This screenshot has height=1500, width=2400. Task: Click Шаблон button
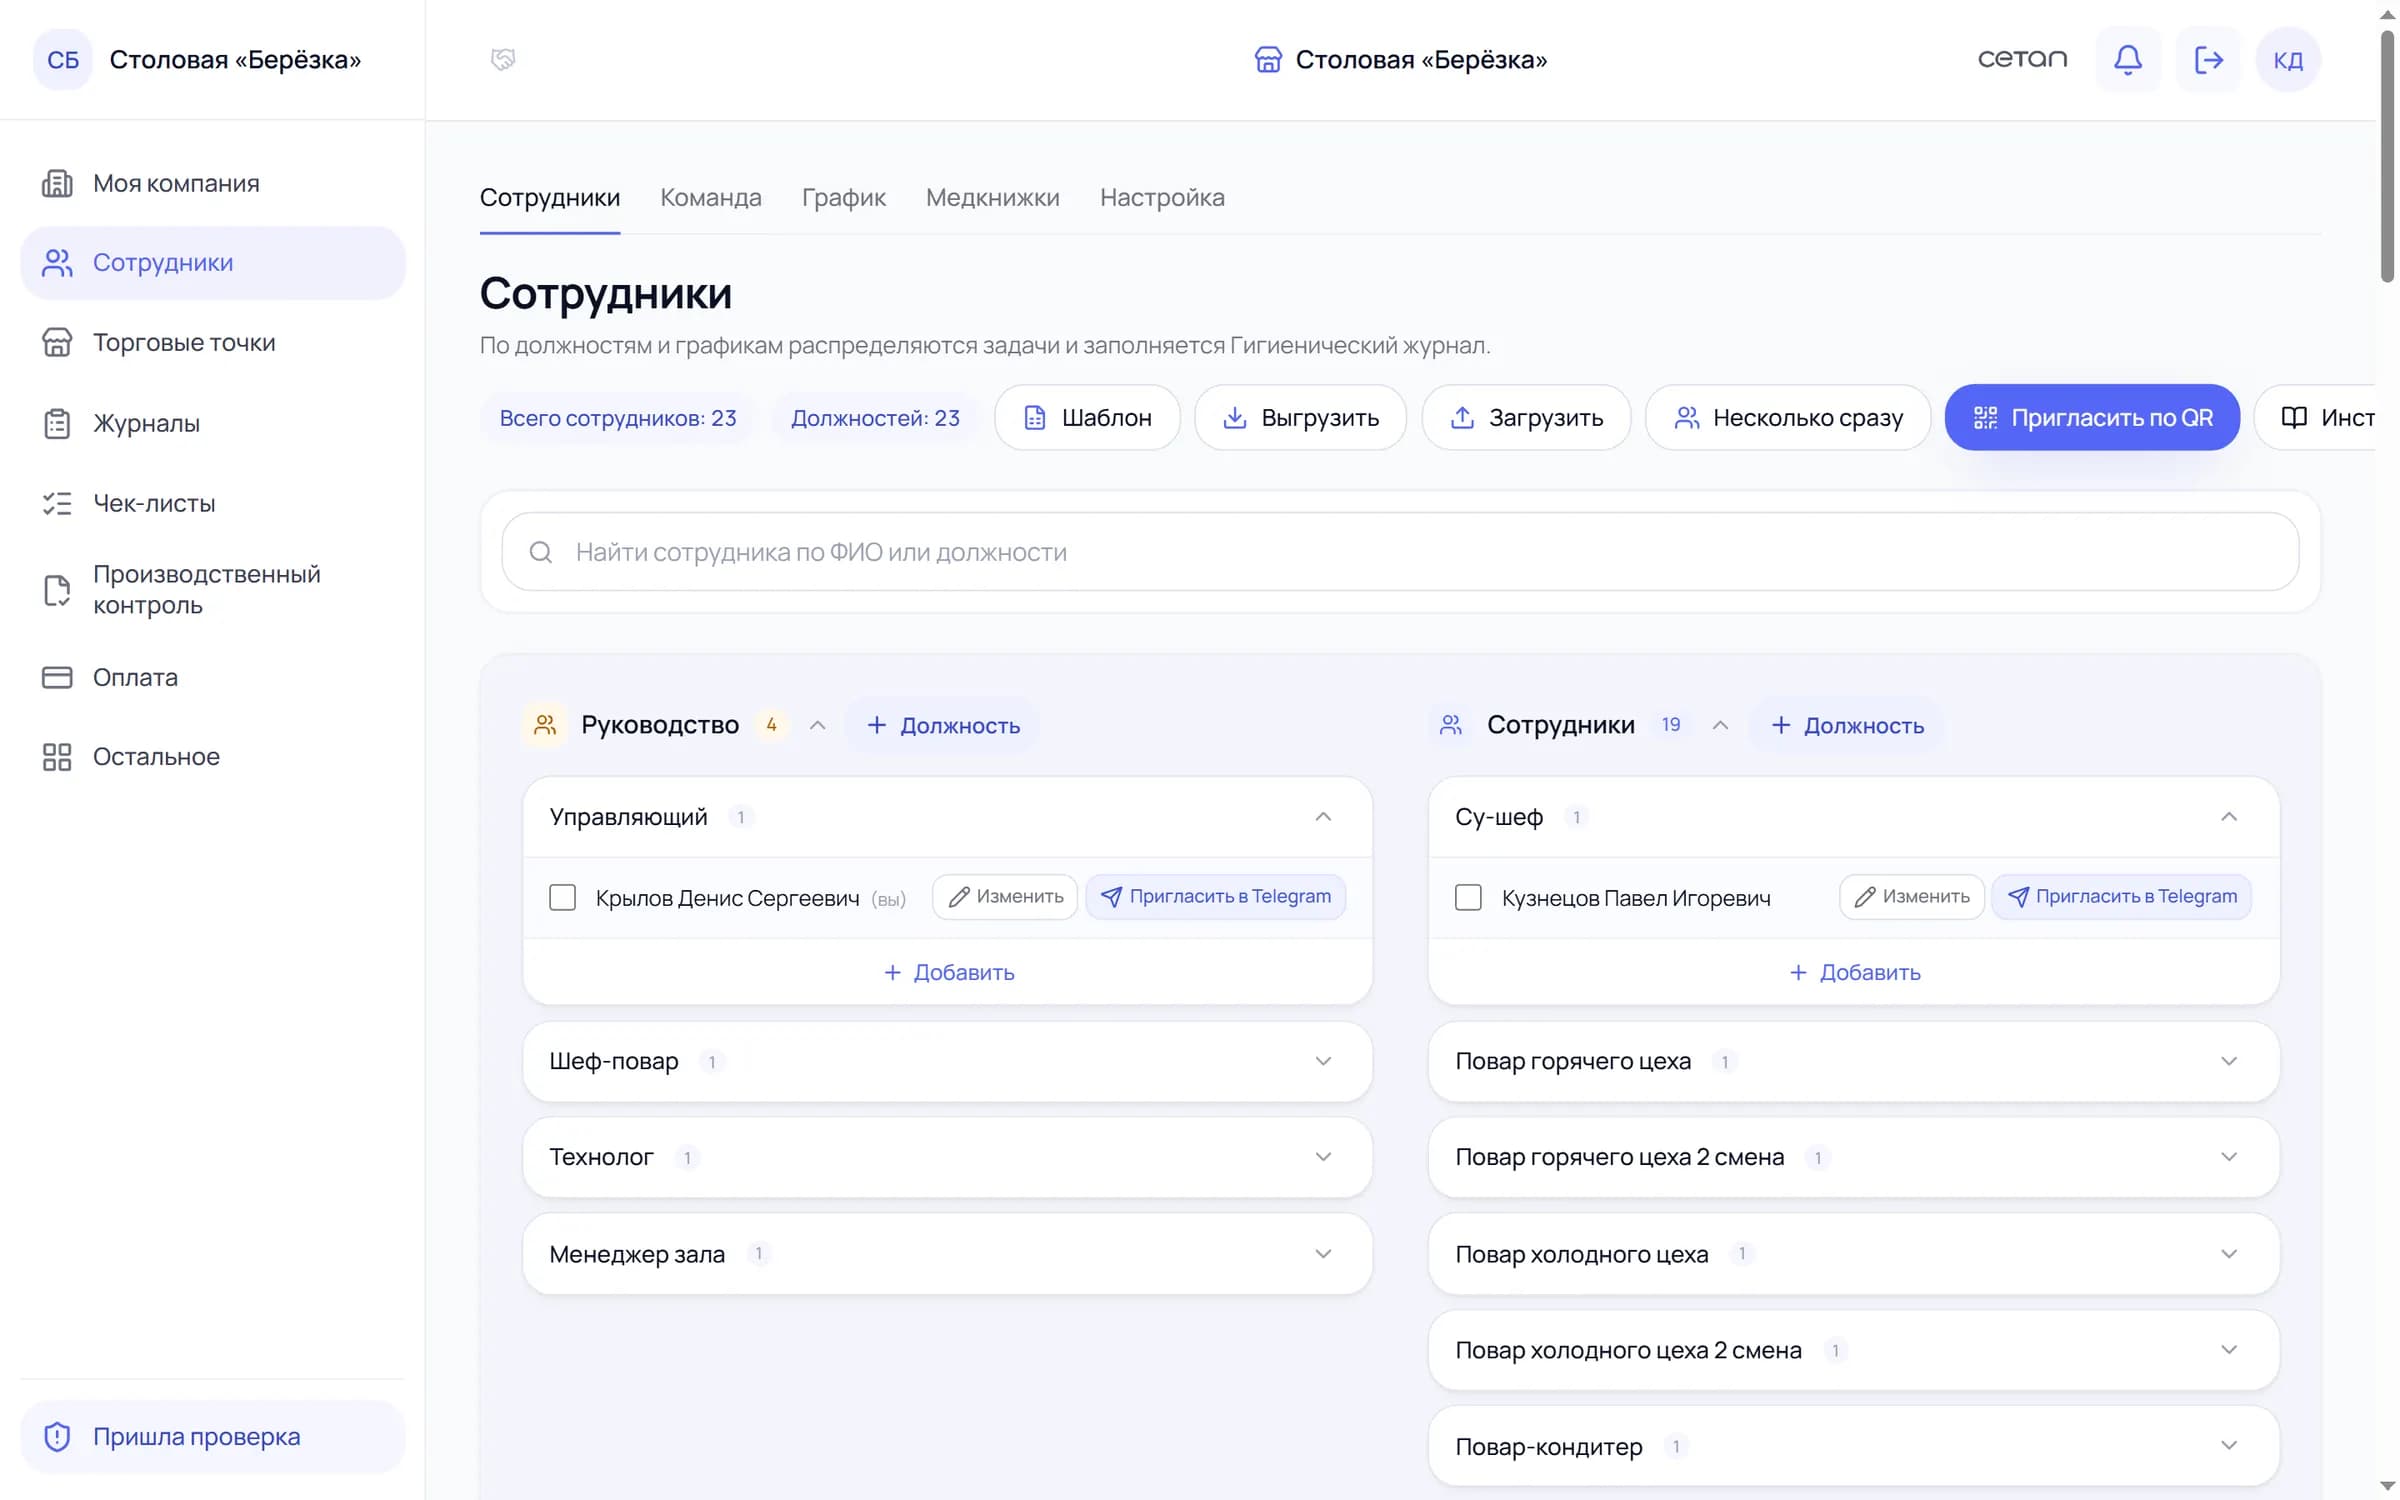point(1087,417)
